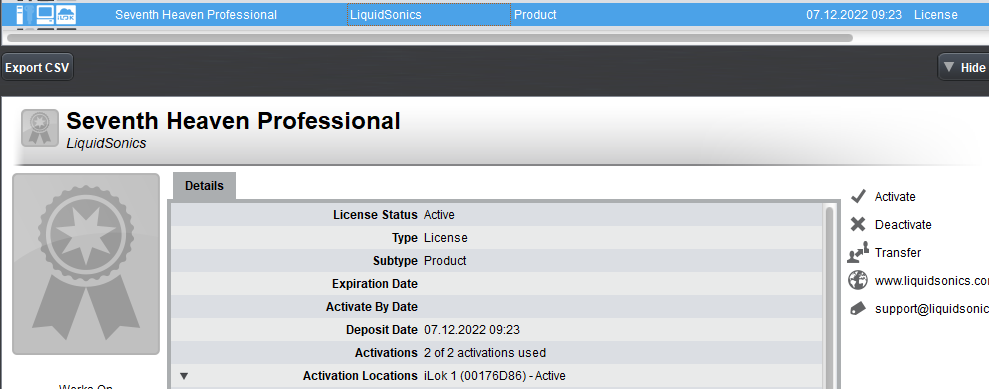Open the Details tab
Image resolution: width=989 pixels, height=389 pixels.
pyautogui.click(x=204, y=186)
